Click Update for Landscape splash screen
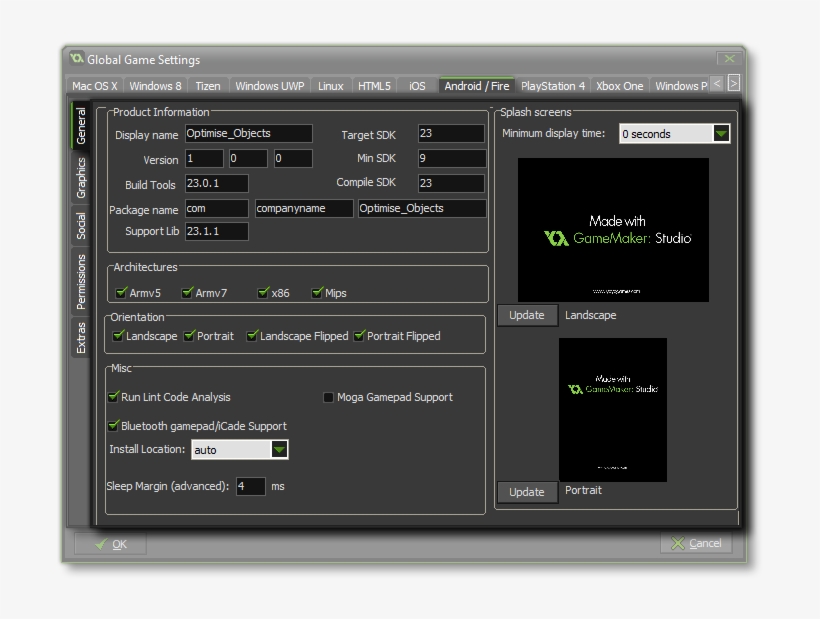The width and height of the screenshot is (820, 619). coord(527,315)
